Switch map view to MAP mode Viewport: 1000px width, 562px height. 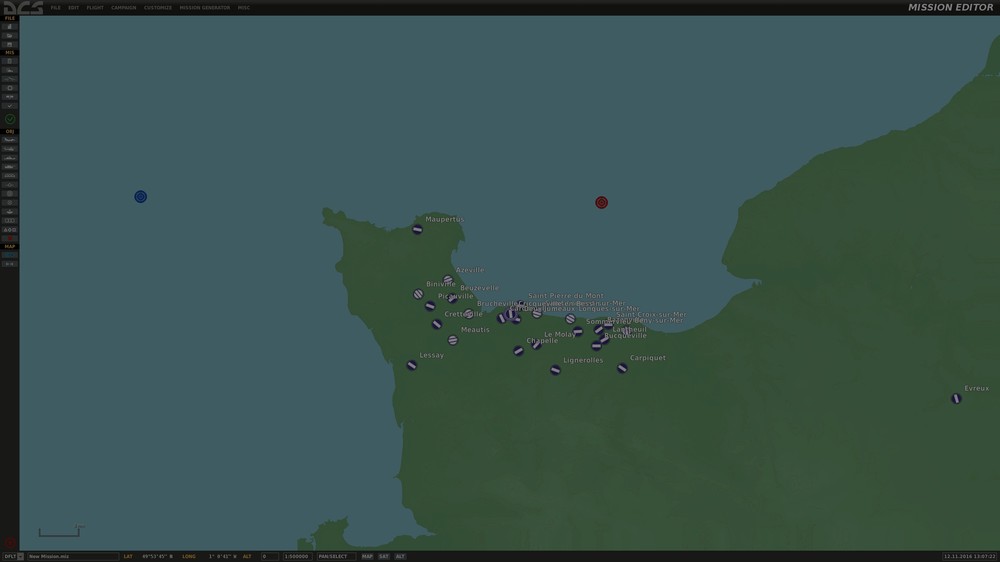367,556
